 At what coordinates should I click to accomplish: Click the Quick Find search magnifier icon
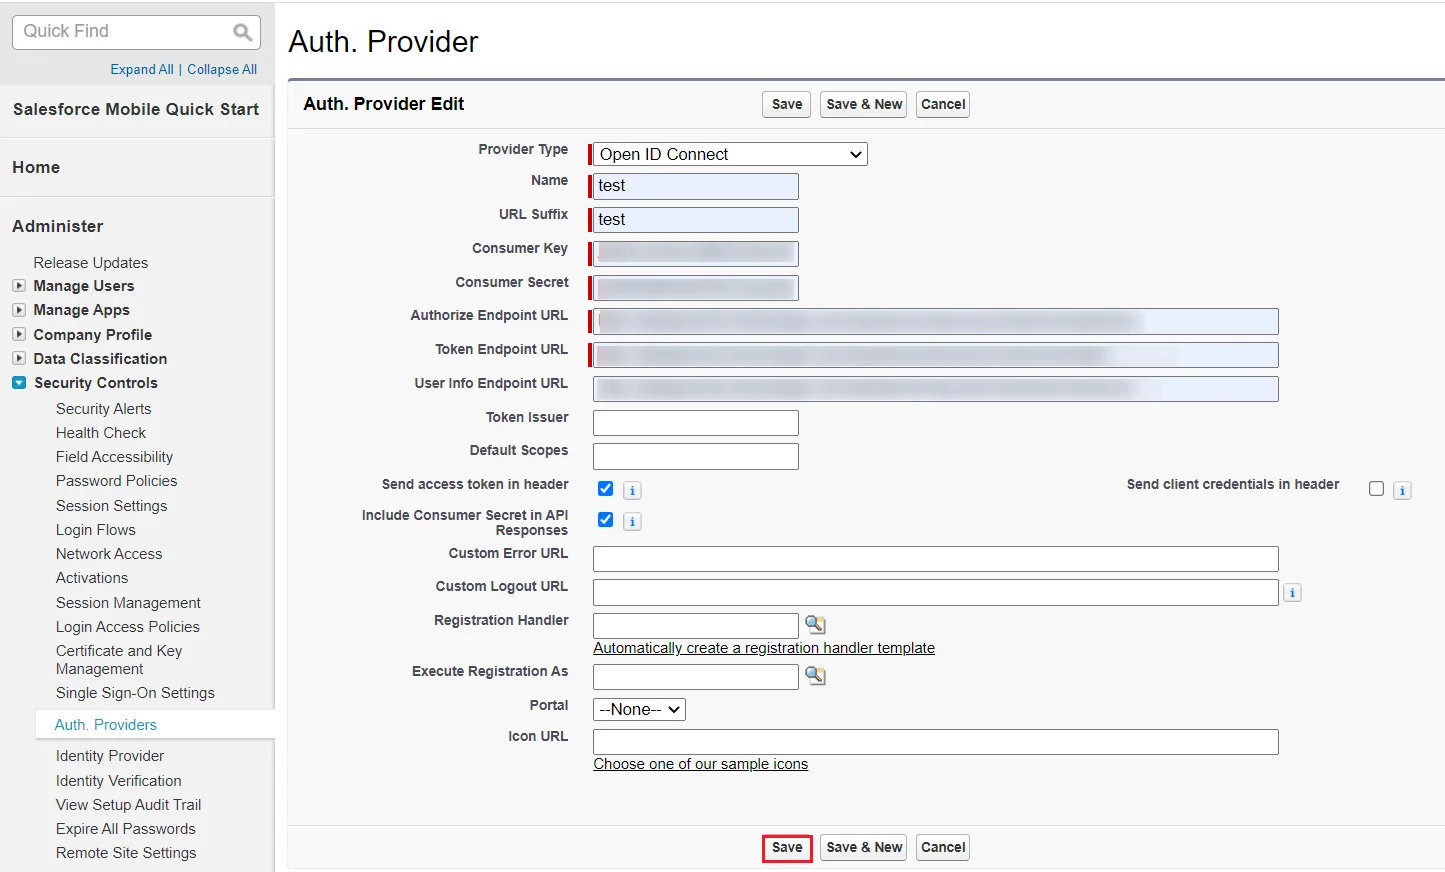[x=242, y=32]
